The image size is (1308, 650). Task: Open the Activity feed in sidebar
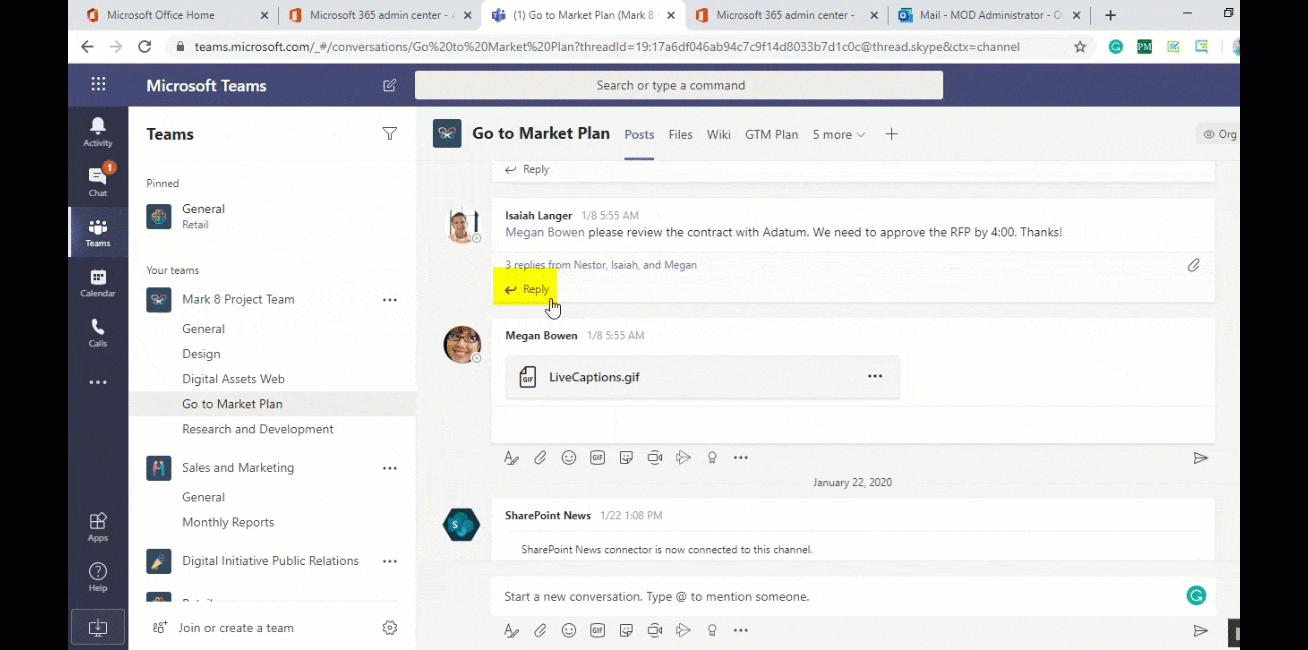click(x=98, y=131)
